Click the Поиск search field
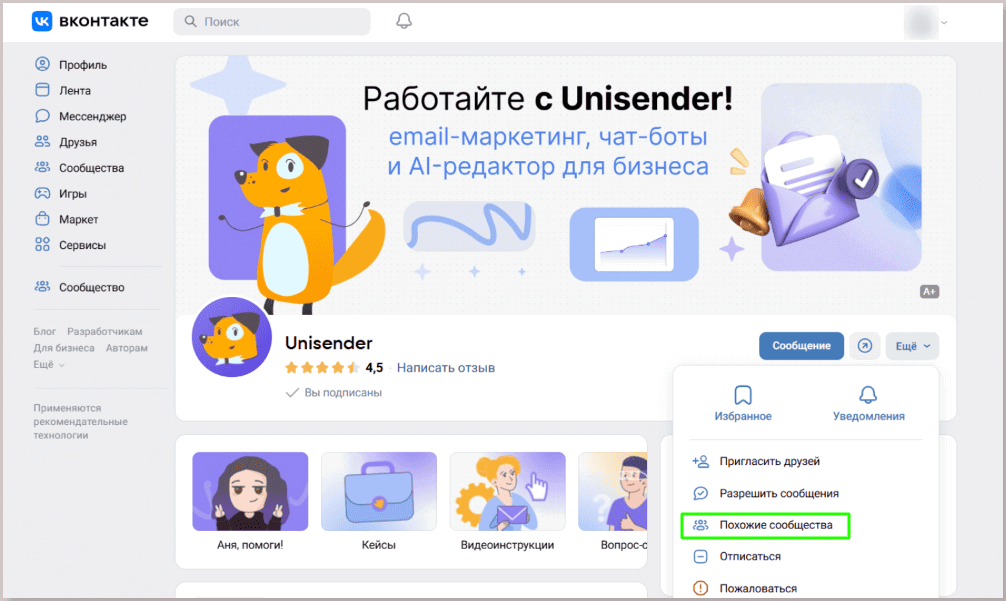 (272, 21)
